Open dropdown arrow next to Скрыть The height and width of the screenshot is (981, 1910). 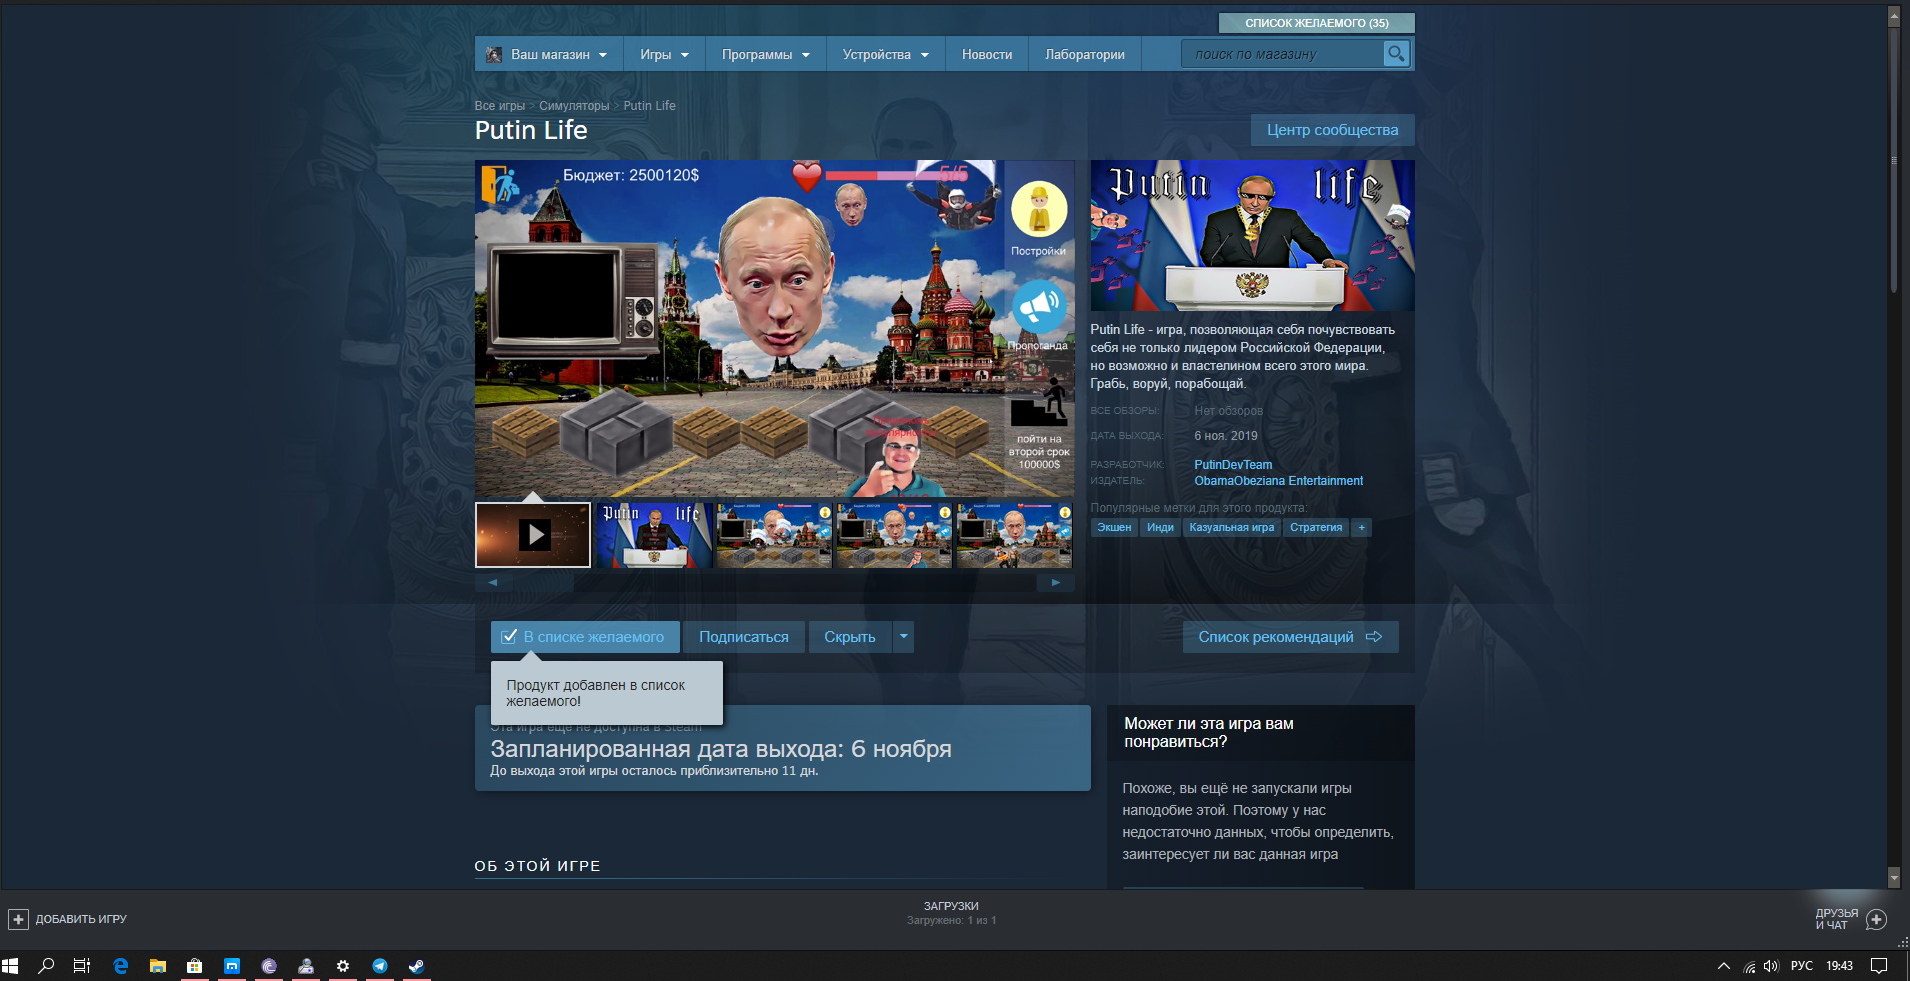(903, 637)
